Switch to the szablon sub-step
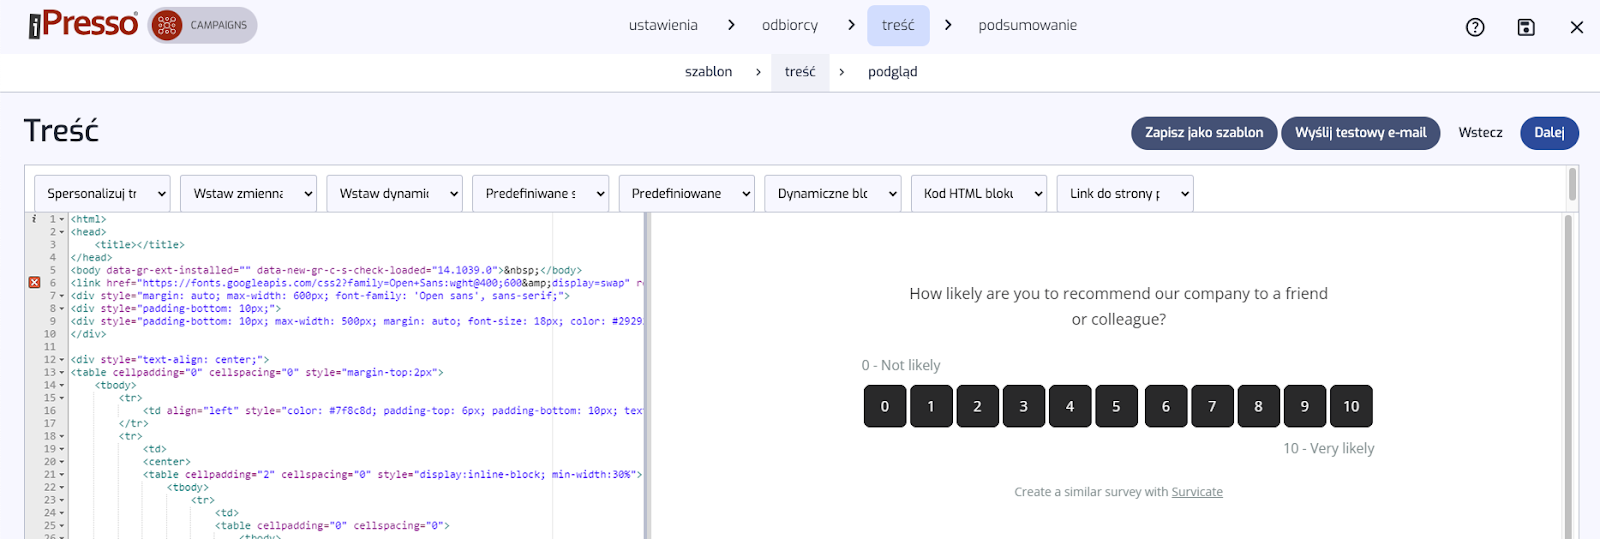1600x539 pixels. pyautogui.click(x=709, y=72)
